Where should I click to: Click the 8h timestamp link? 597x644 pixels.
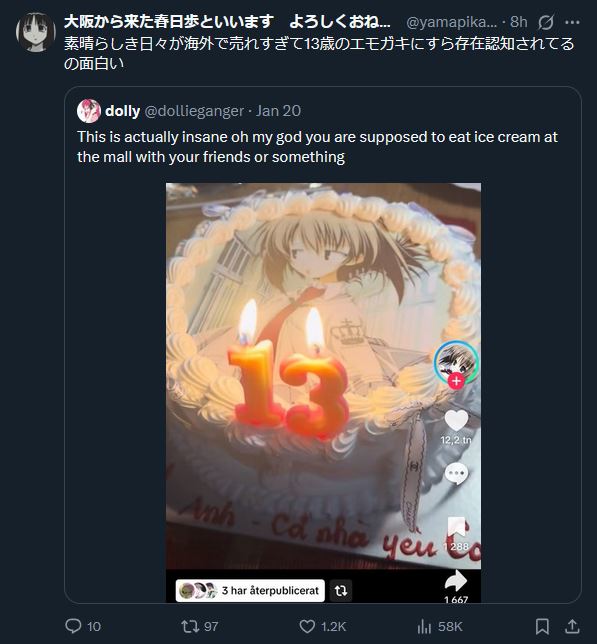pyautogui.click(x=519, y=22)
